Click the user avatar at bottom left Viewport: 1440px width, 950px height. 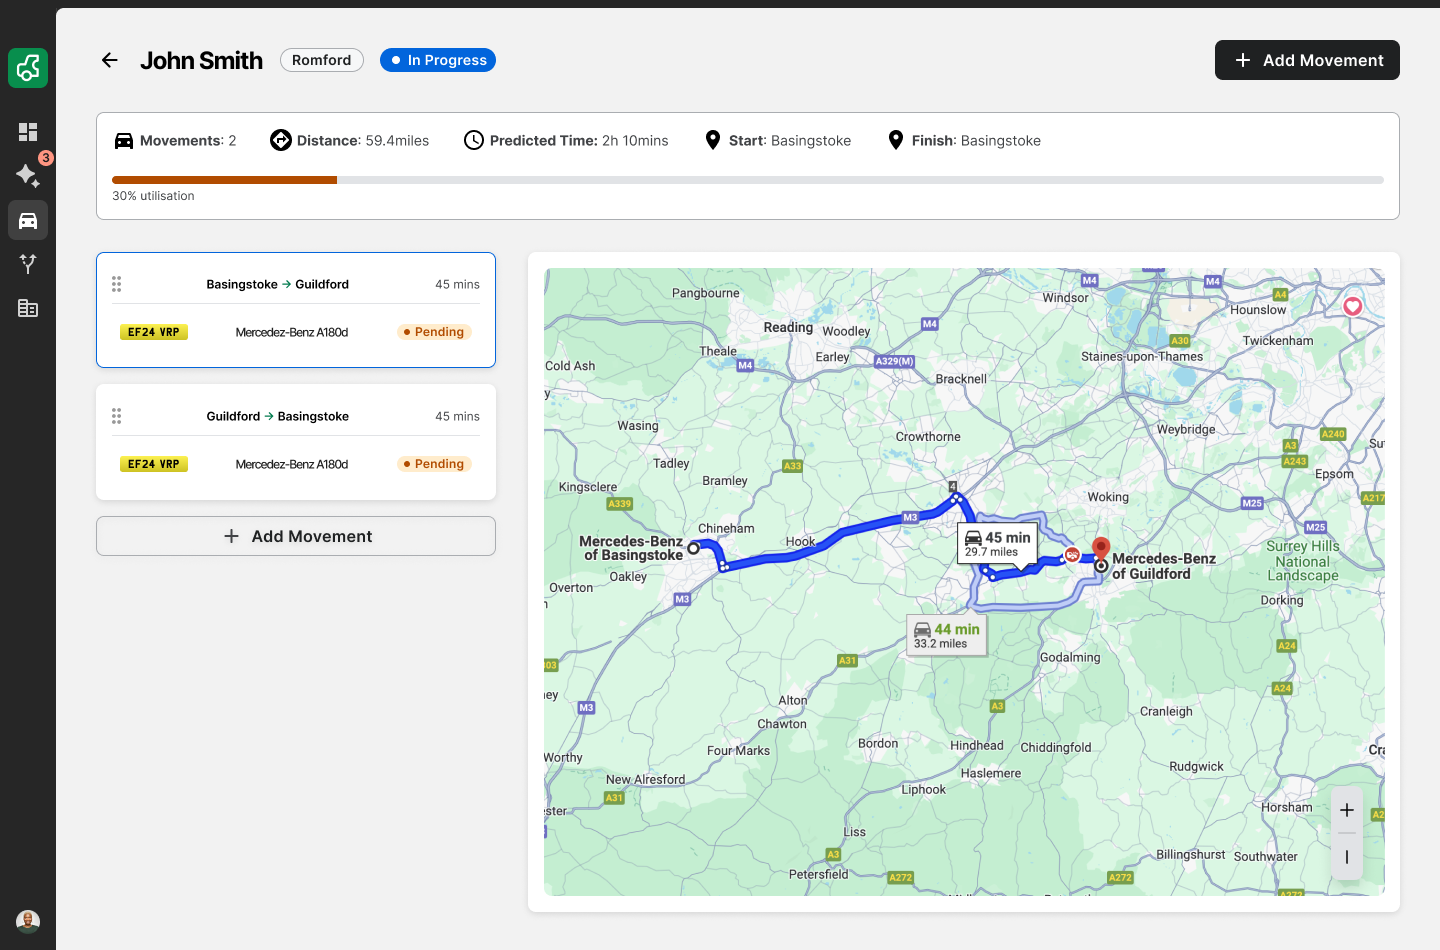28,921
